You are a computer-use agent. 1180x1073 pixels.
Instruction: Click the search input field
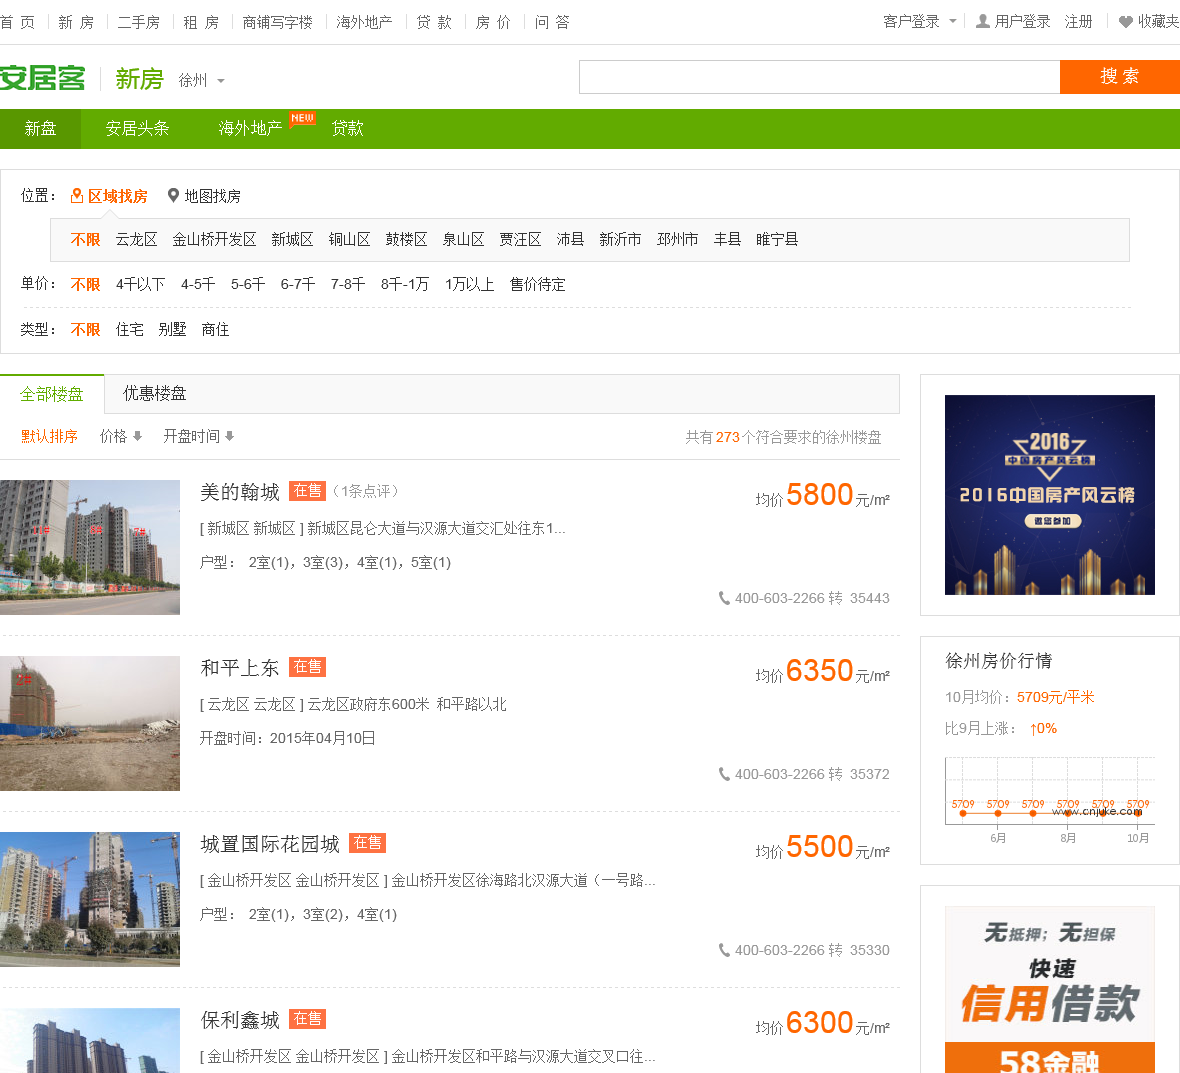click(x=820, y=77)
